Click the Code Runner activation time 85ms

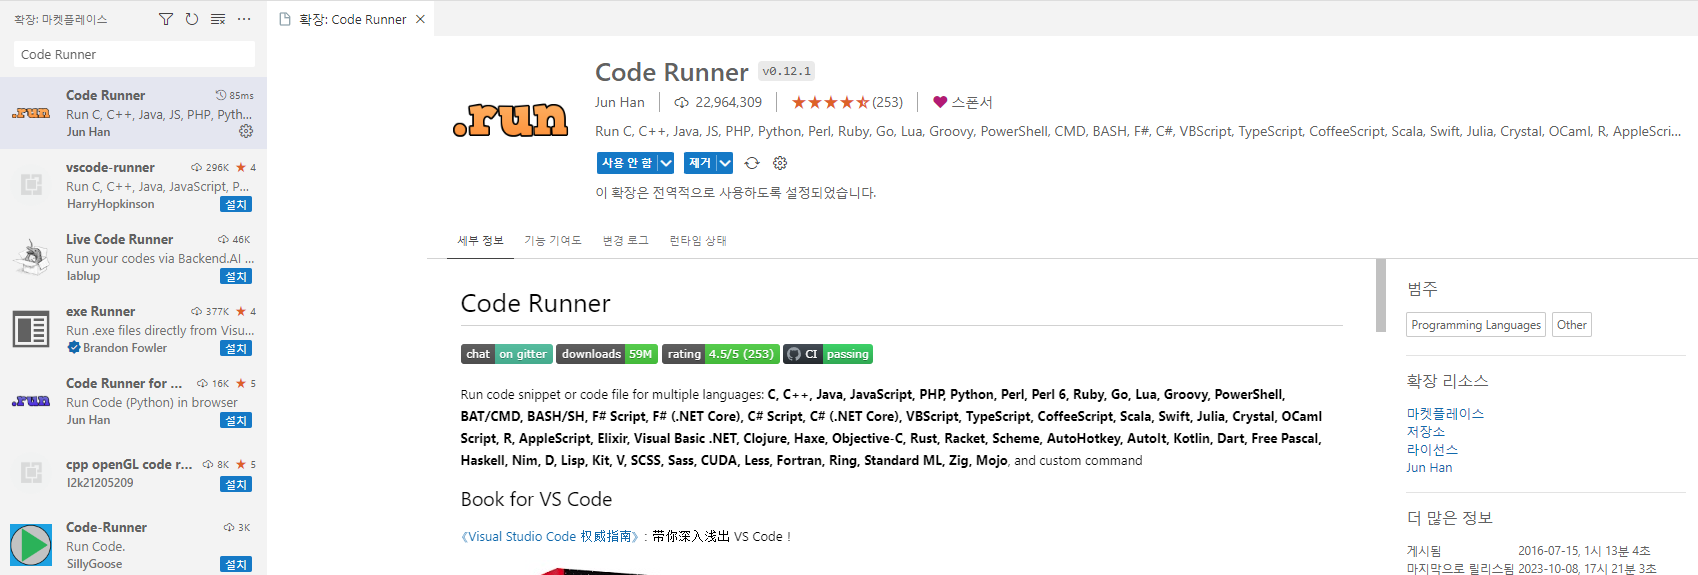(235, 95)
